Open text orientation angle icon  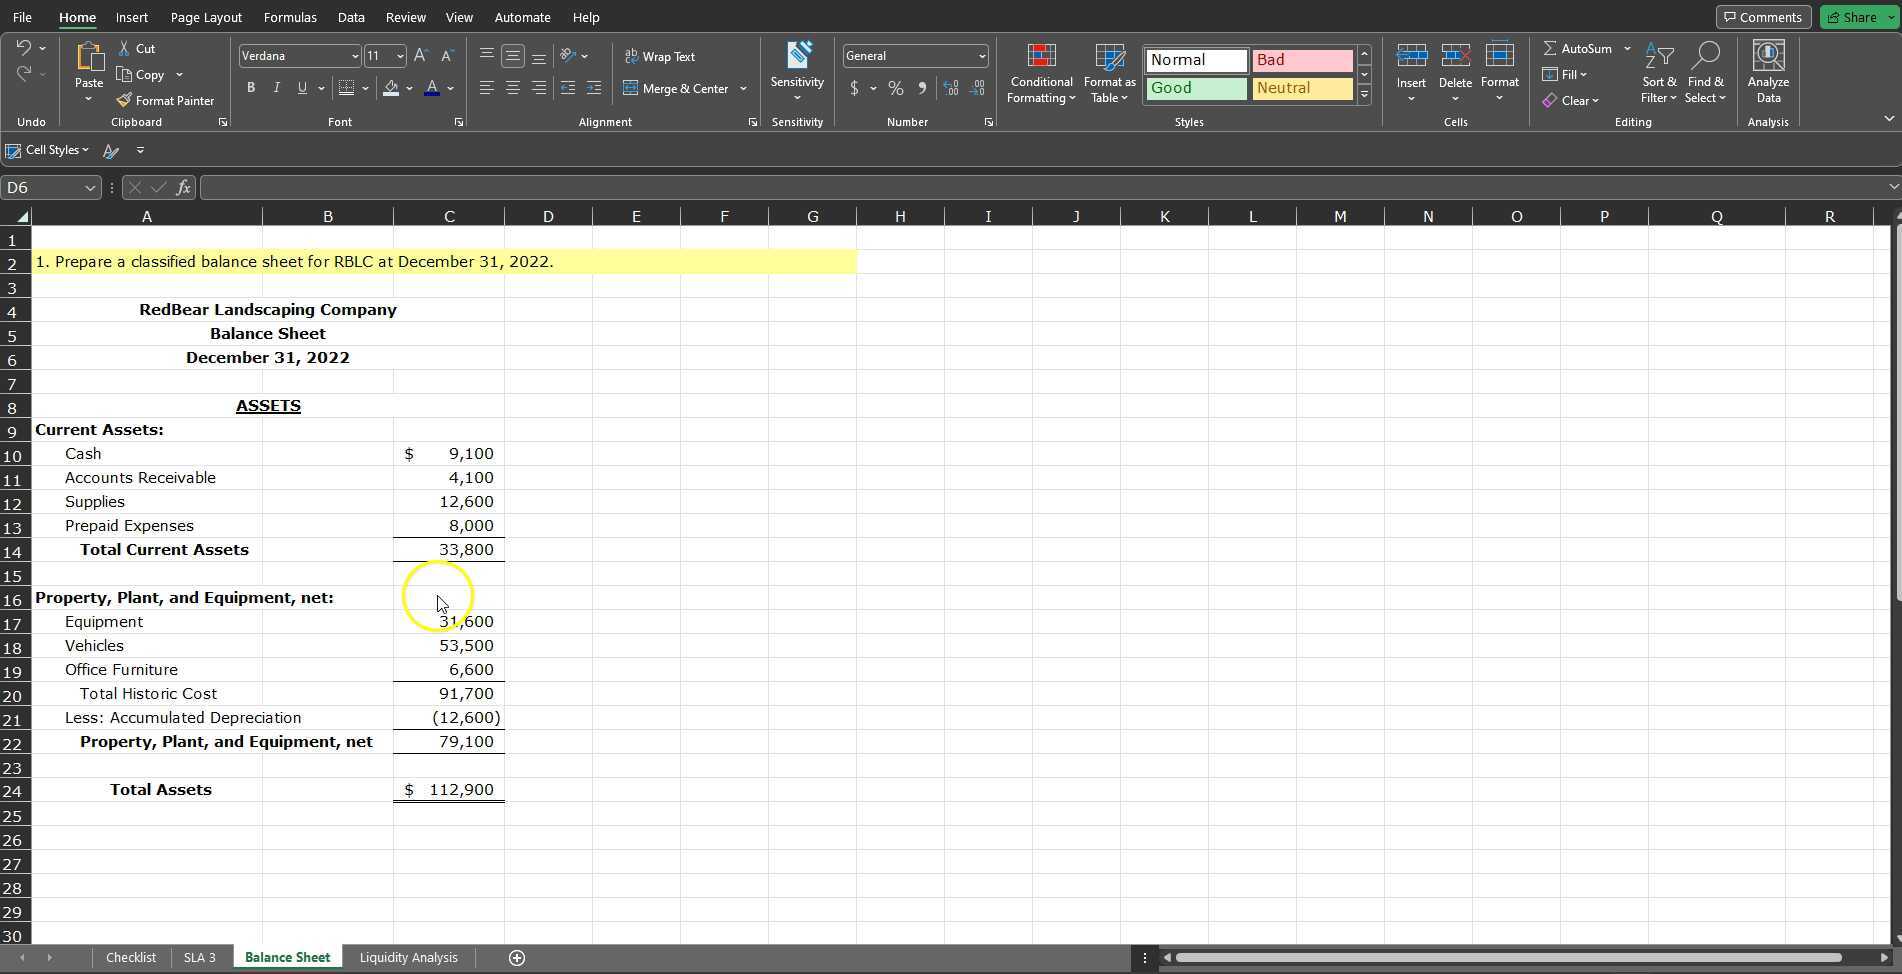(568, 56)
